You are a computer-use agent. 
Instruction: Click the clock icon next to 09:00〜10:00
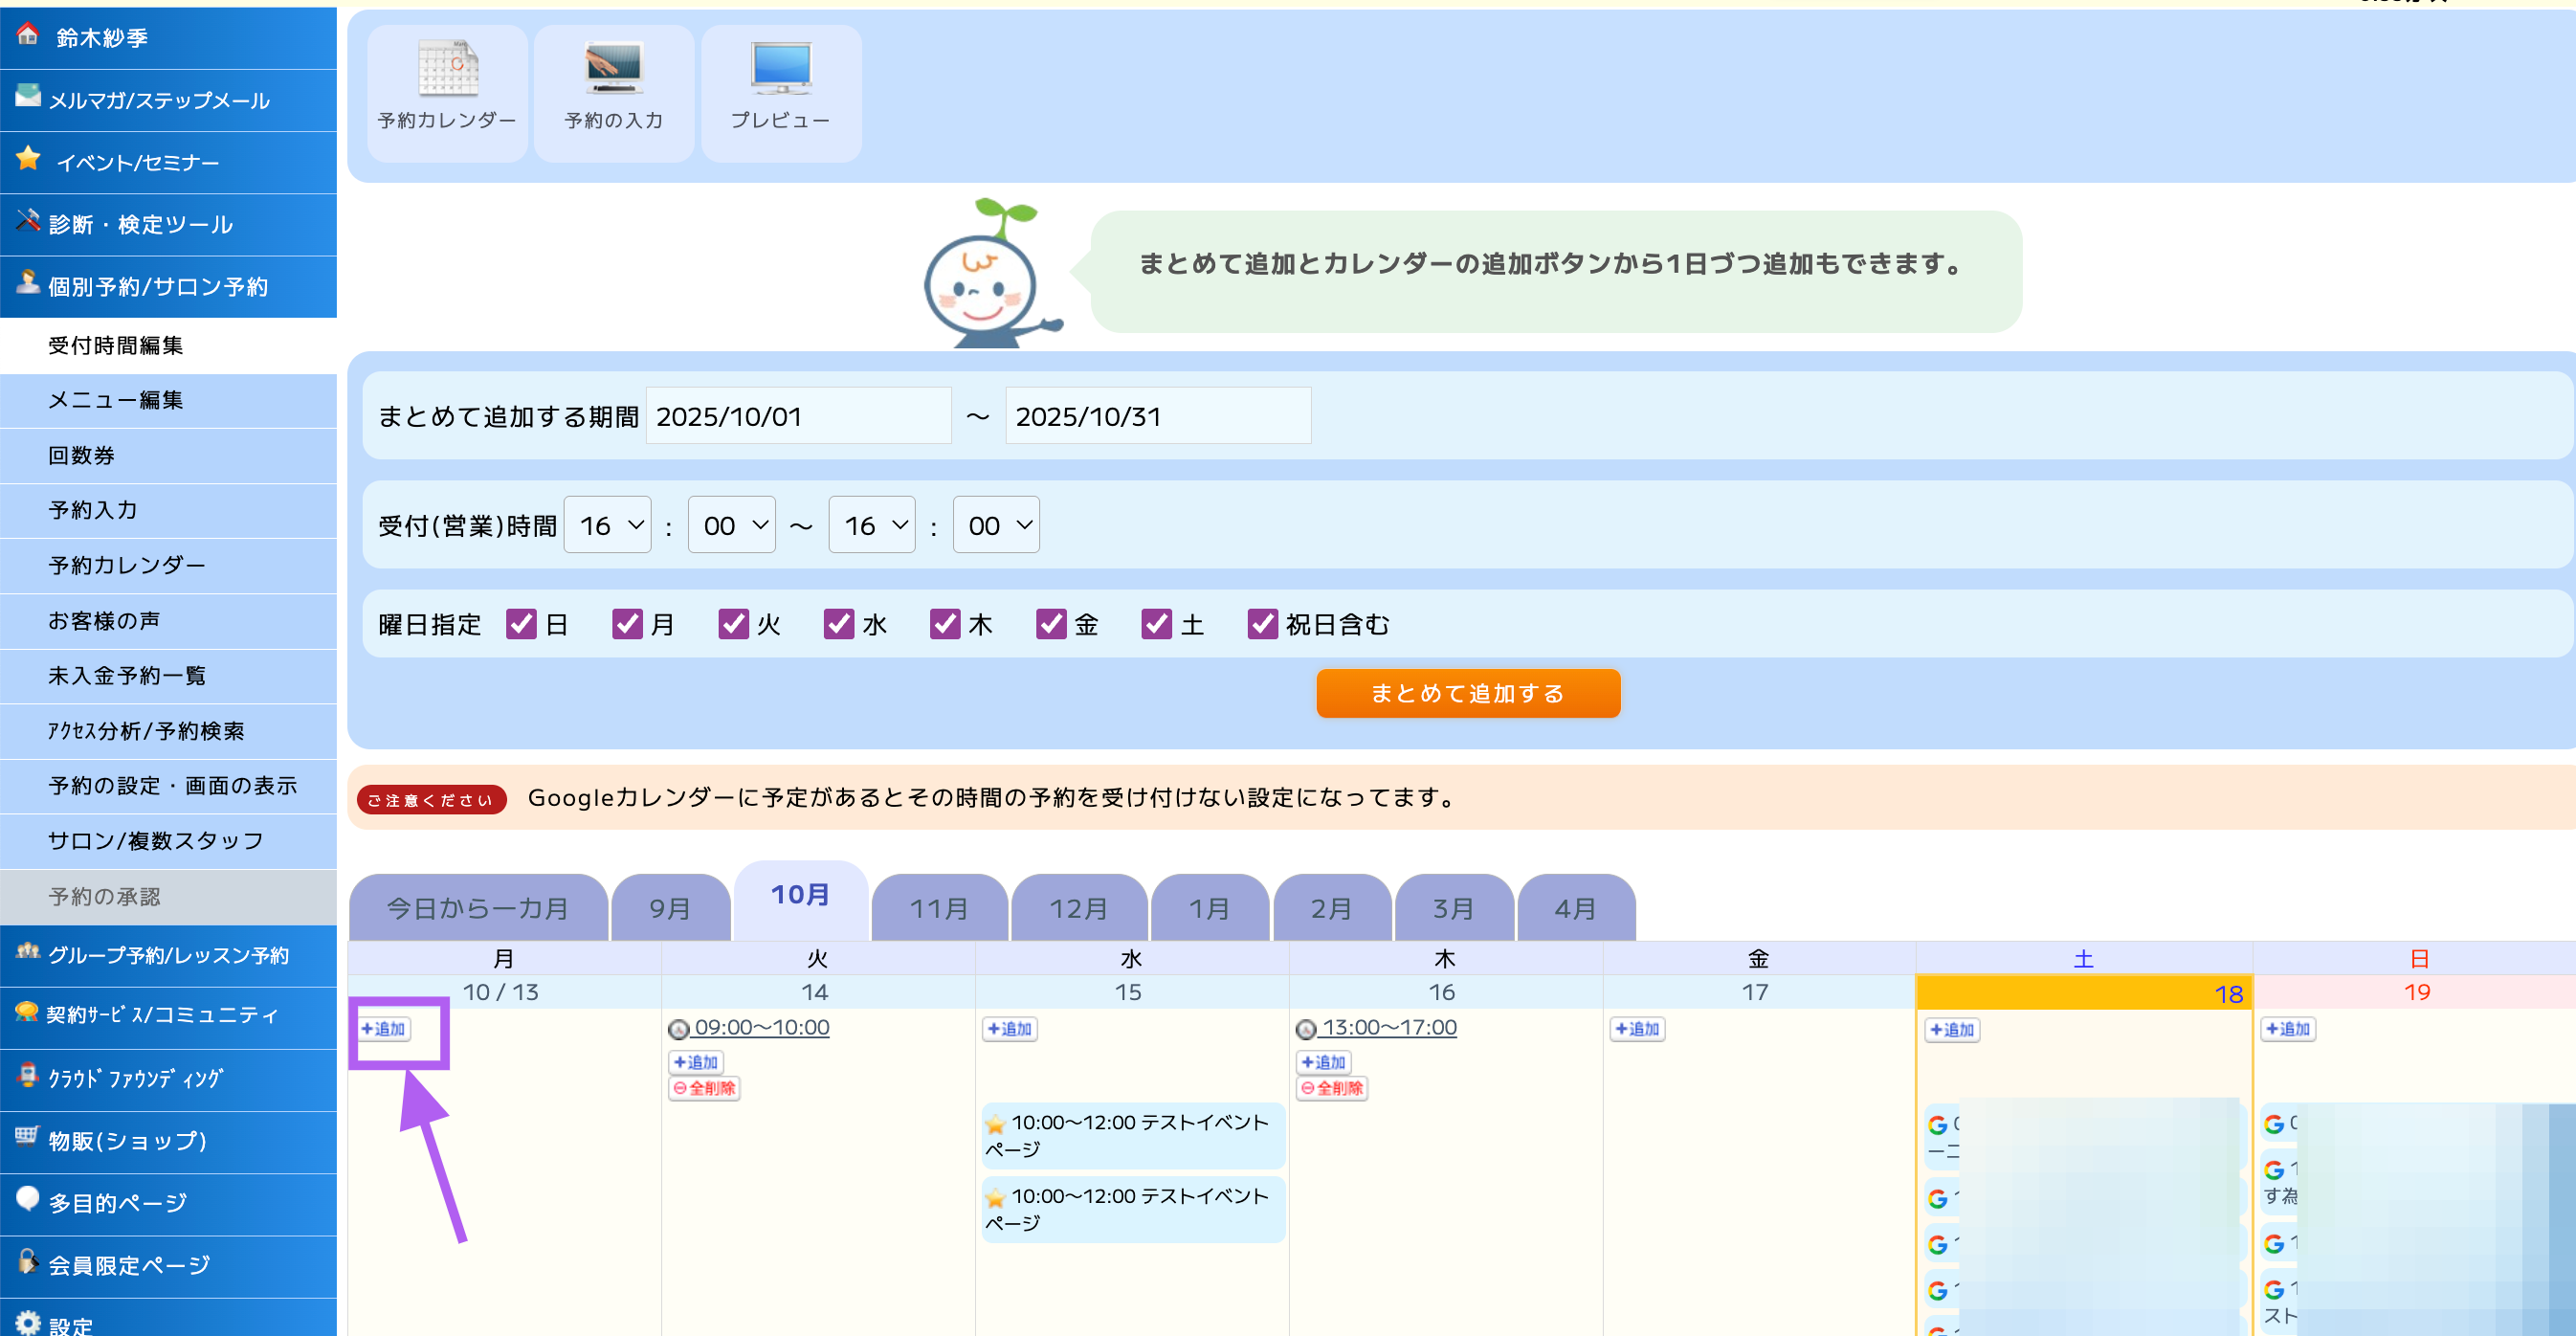679,1029
